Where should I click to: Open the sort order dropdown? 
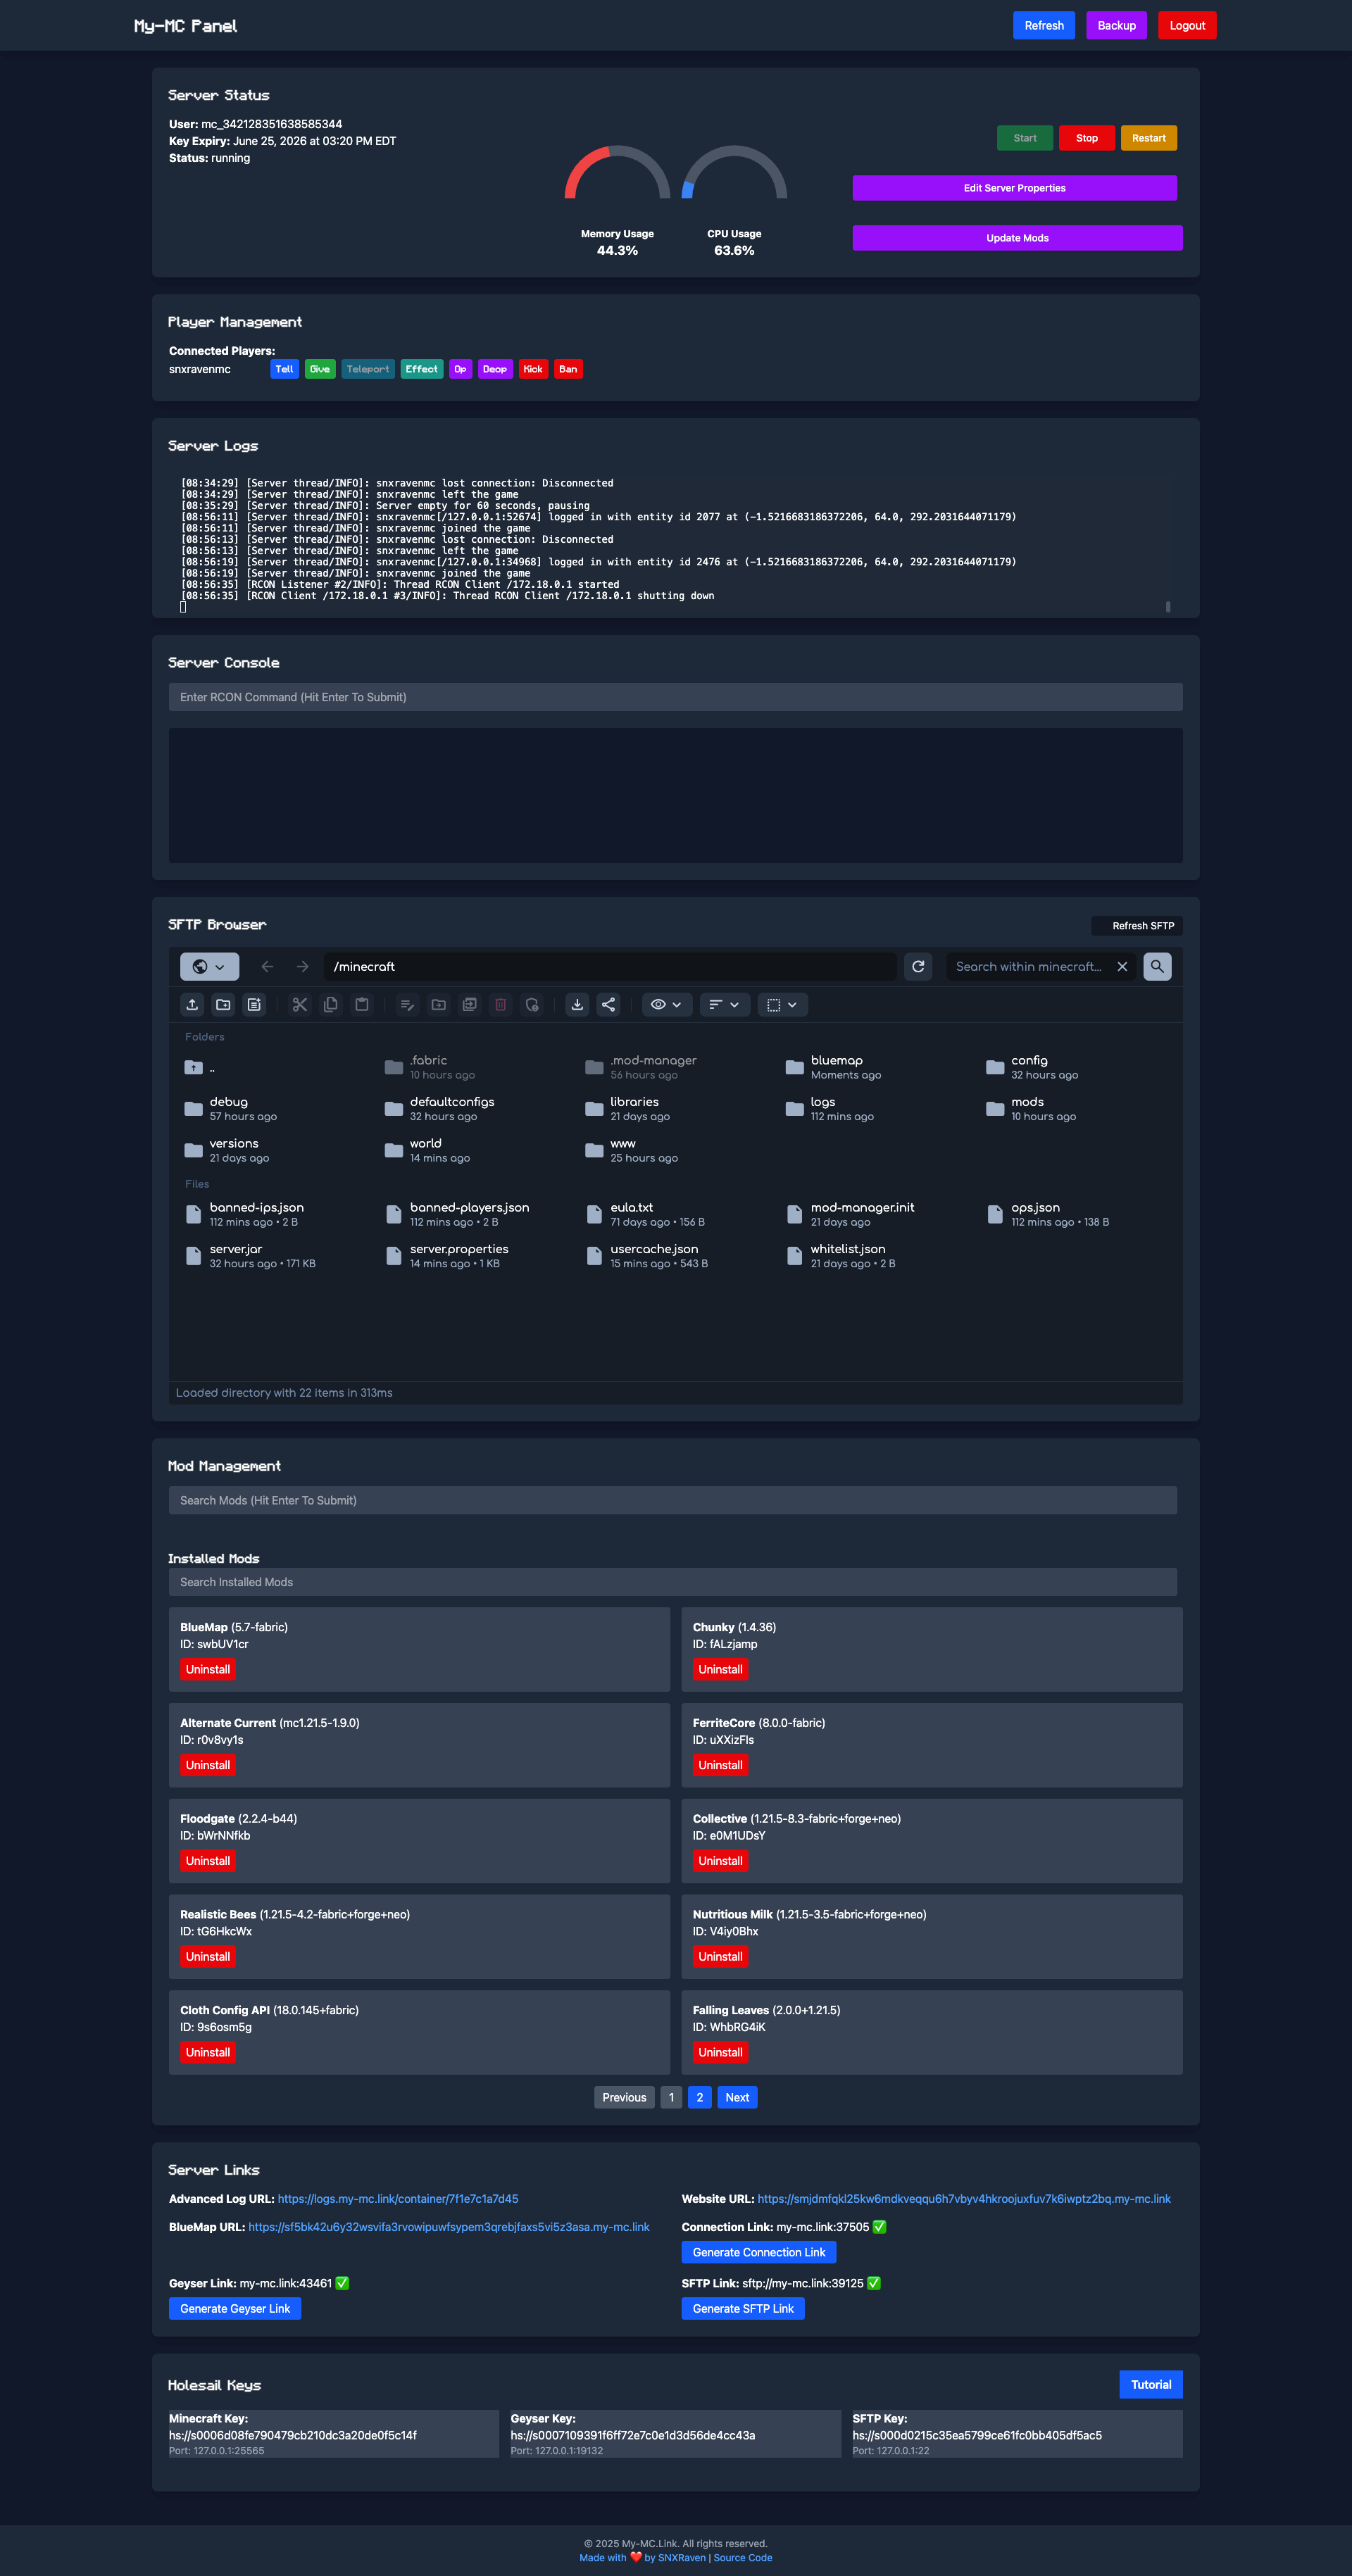pyautogui.click(x=724, y=1004)
